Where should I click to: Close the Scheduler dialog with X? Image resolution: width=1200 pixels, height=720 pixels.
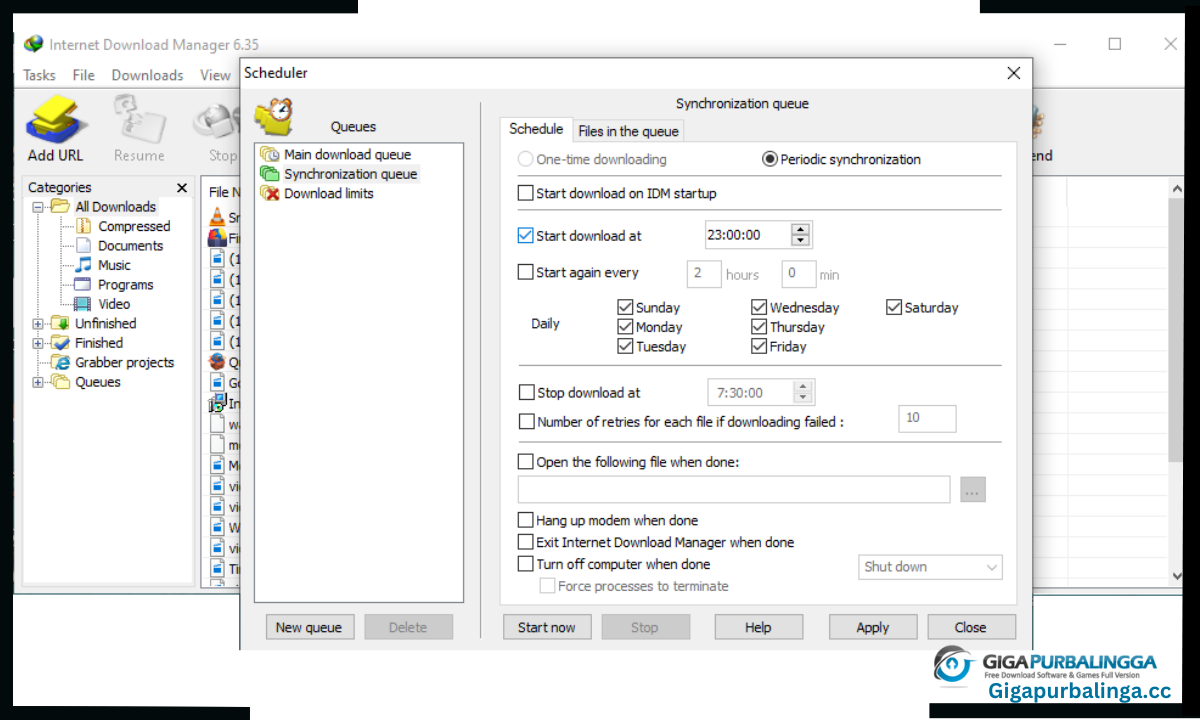pyautogui.click(x=1013, y=73)
